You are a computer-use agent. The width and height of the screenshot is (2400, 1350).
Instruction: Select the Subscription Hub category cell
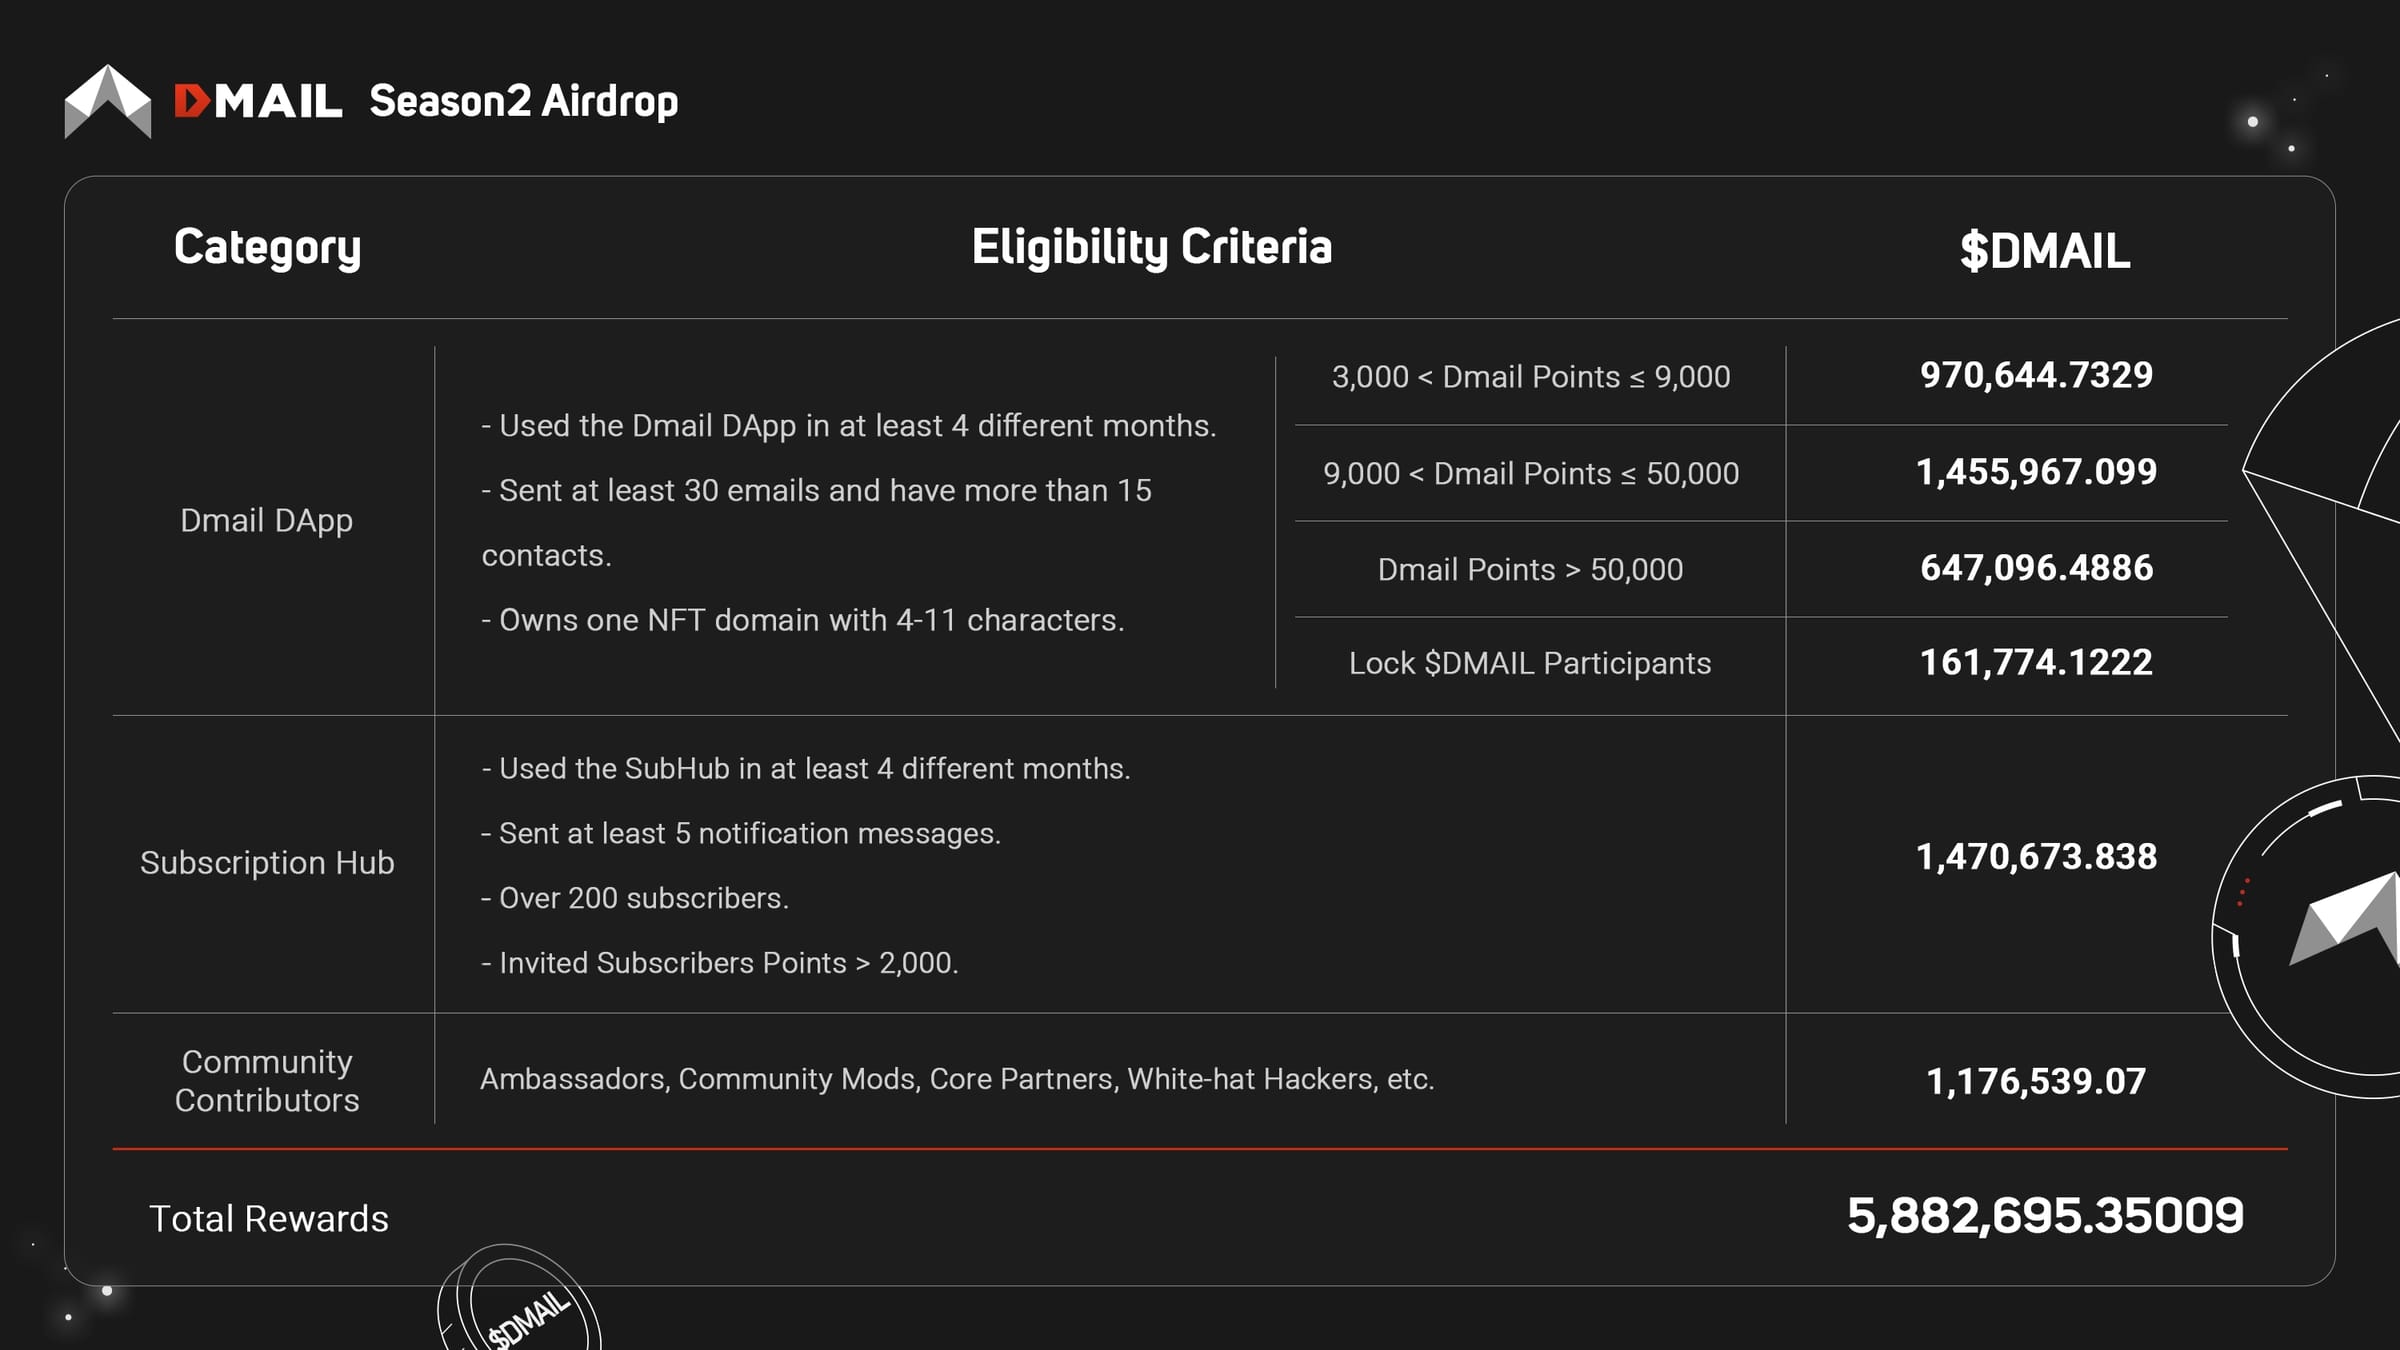pyautogui.click(x=267, y=862)
